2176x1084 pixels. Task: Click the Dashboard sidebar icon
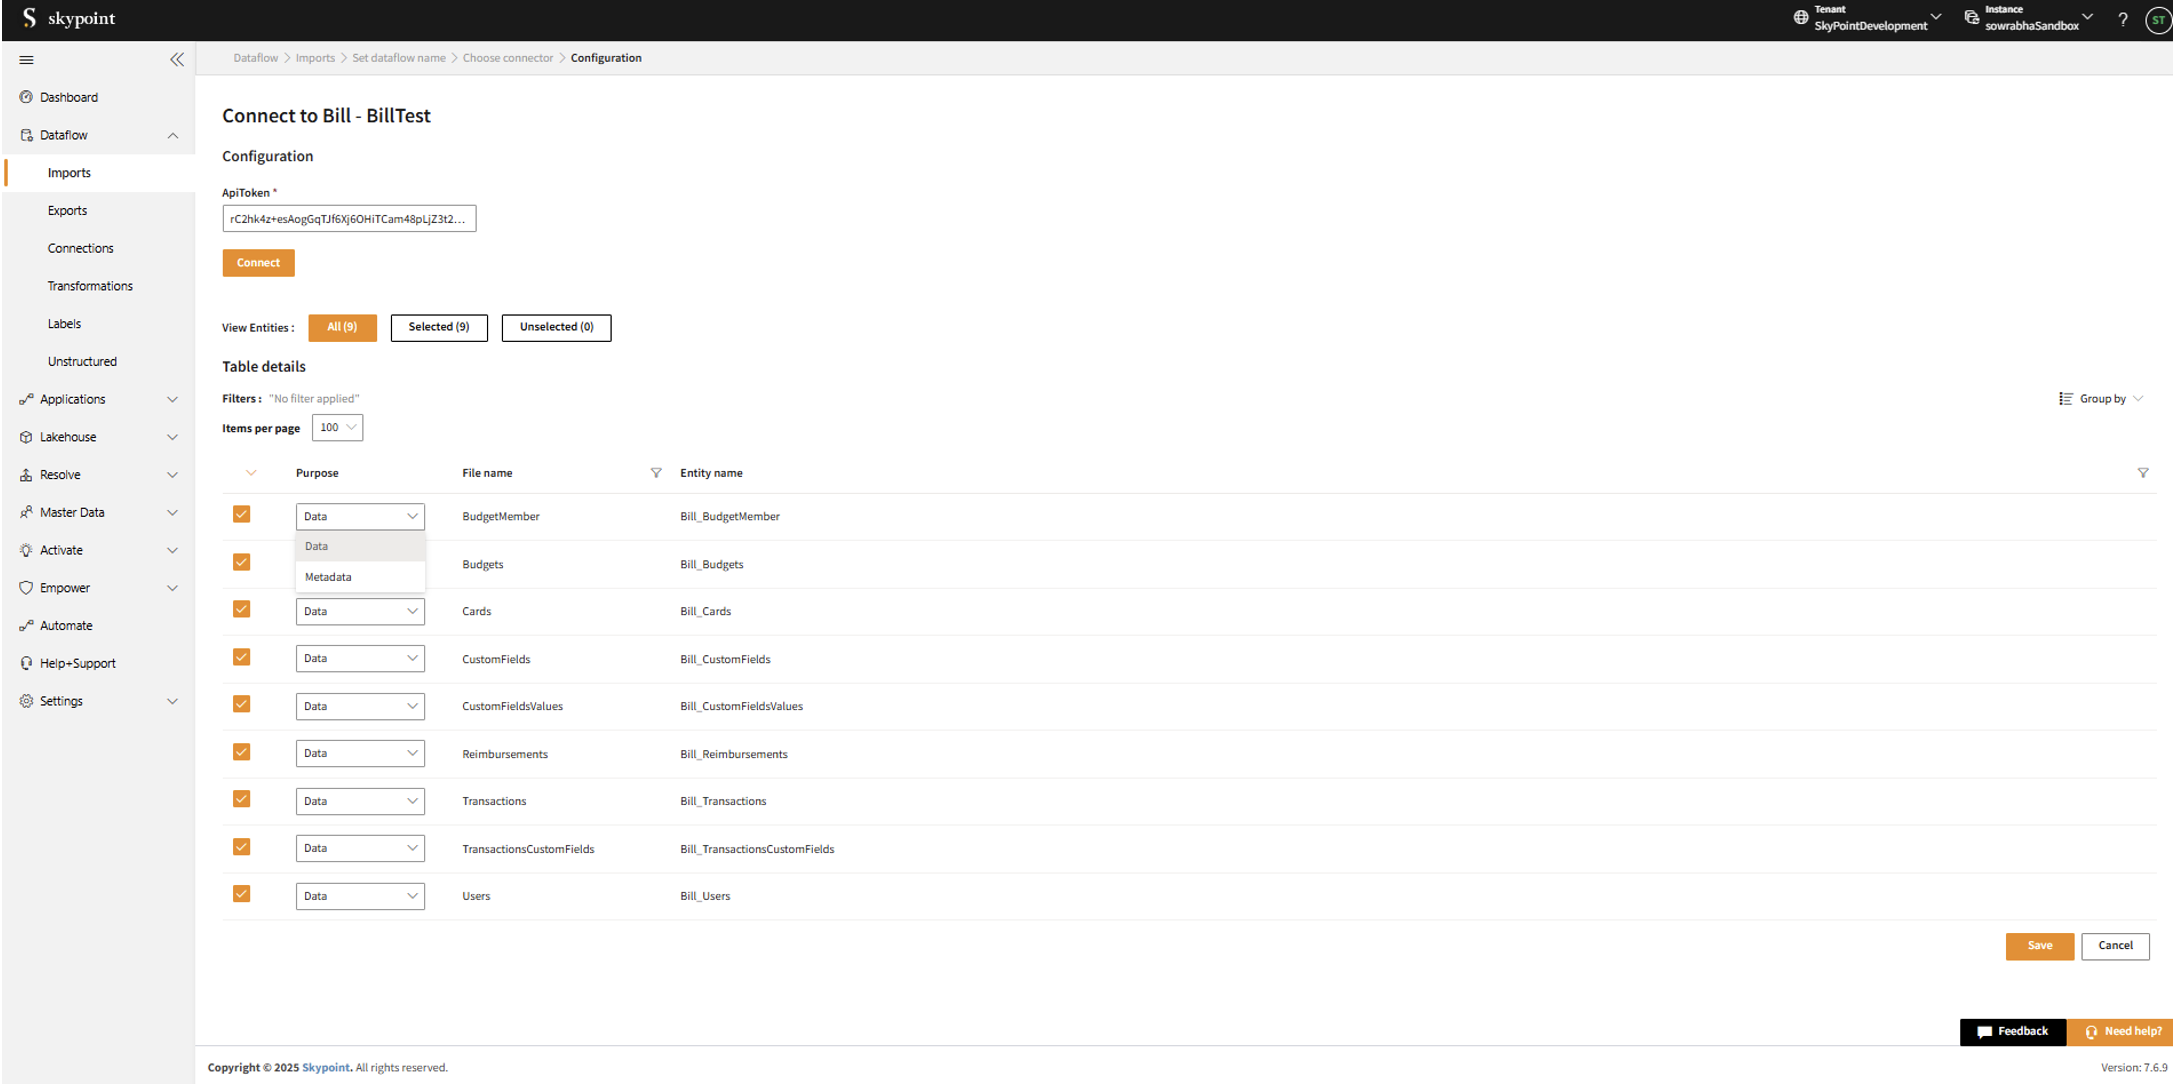26,97
